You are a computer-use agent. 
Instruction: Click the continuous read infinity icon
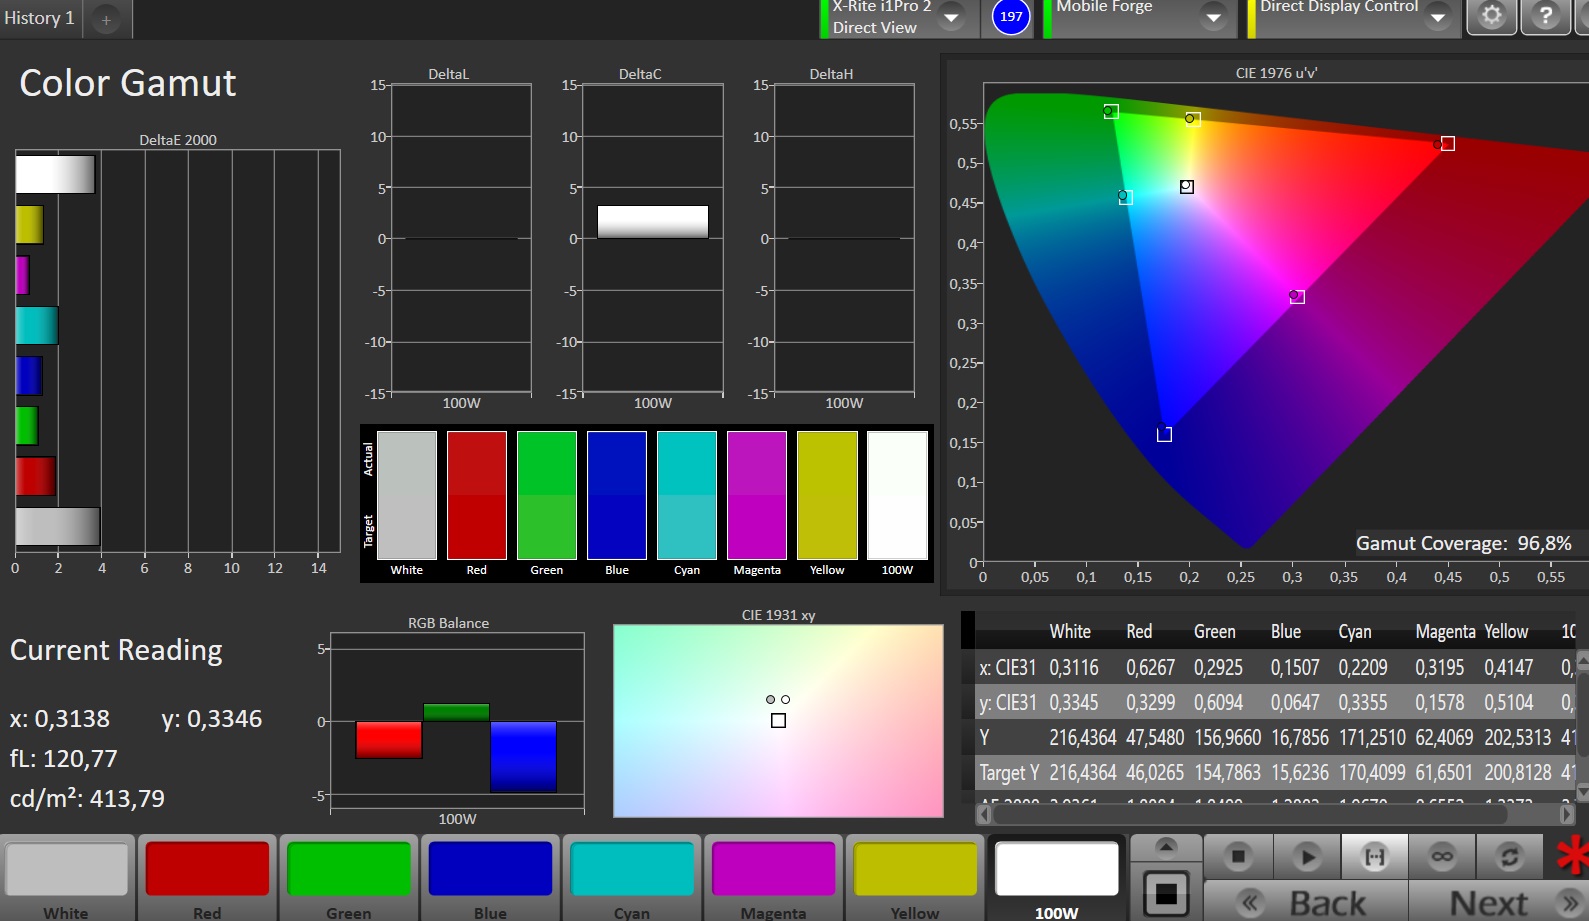click(x=1442, y=857)
